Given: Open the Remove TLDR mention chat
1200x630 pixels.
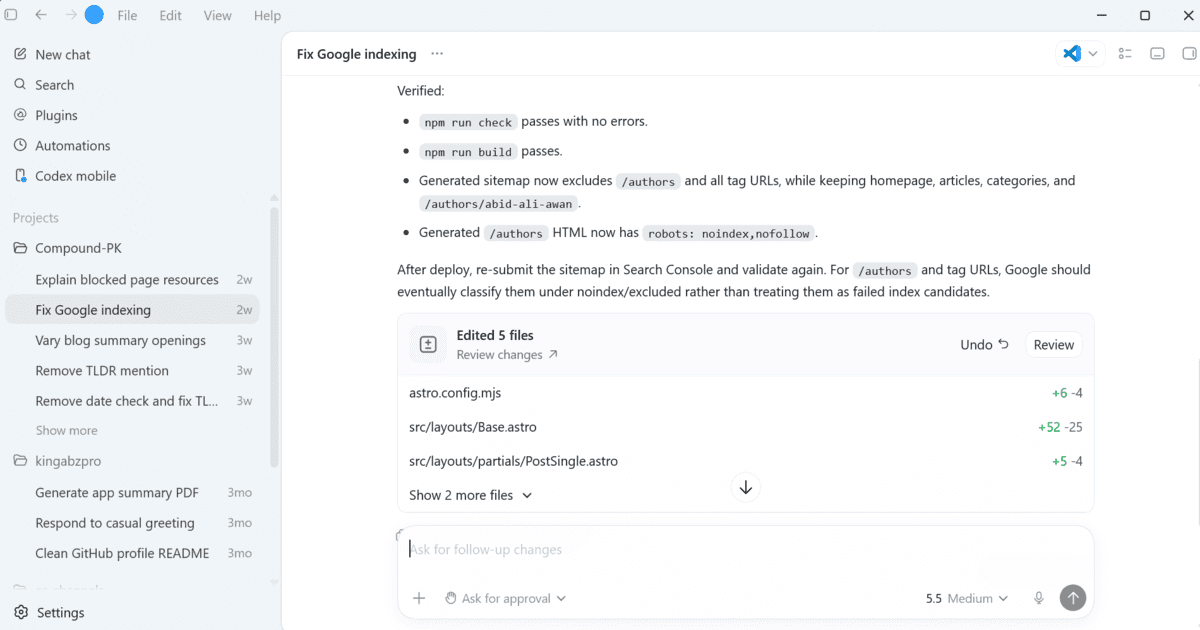Looking at the screenshot, I should 133,370.
